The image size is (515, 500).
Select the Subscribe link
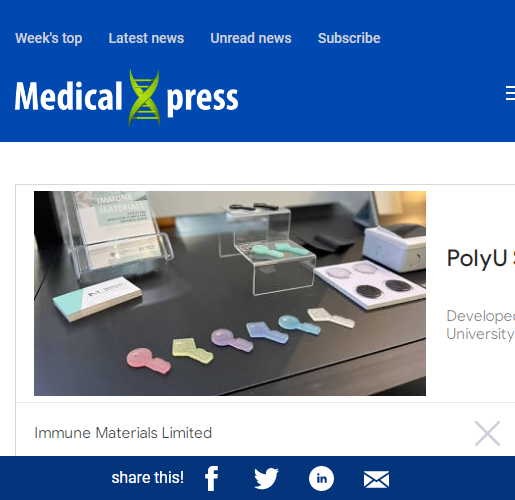[x=349, y=38]
